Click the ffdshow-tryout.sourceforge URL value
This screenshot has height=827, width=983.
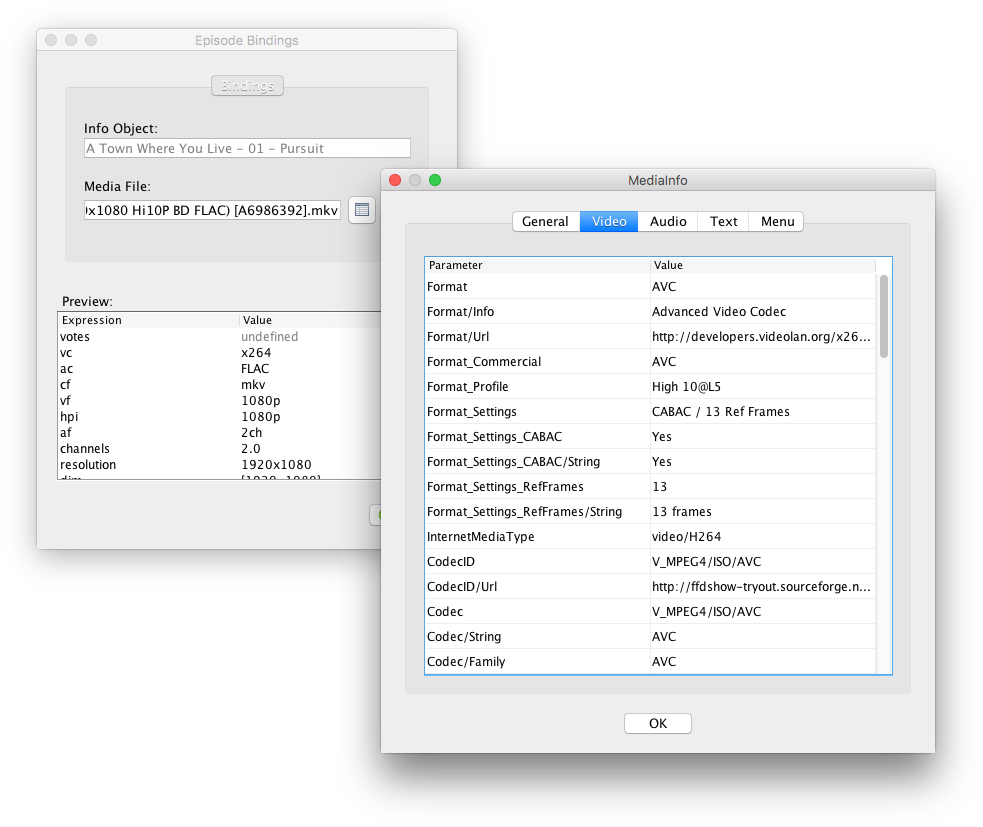pyautogui.click(x=761, y=587)
